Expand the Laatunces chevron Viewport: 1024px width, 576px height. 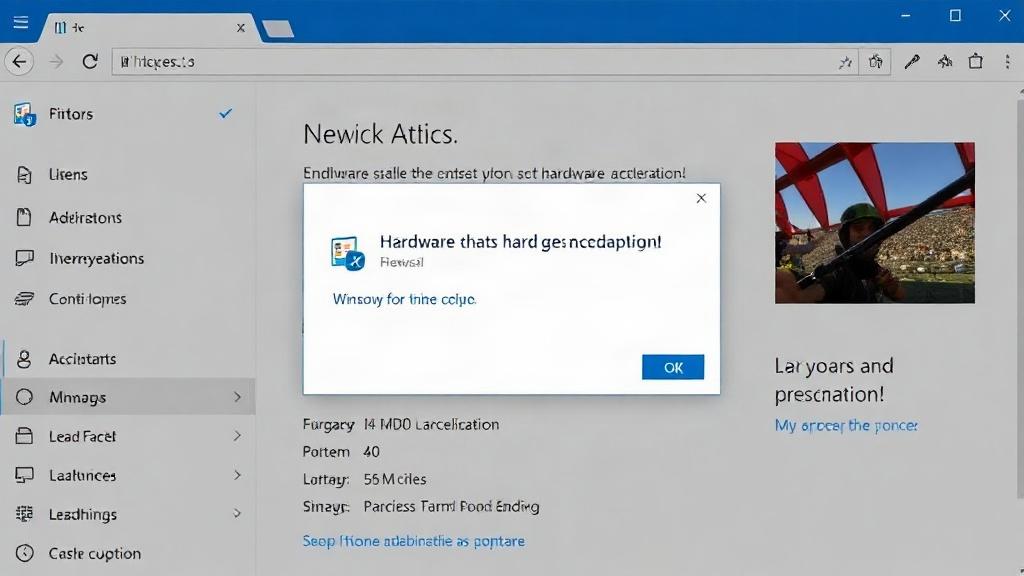[x=237, y=475]
